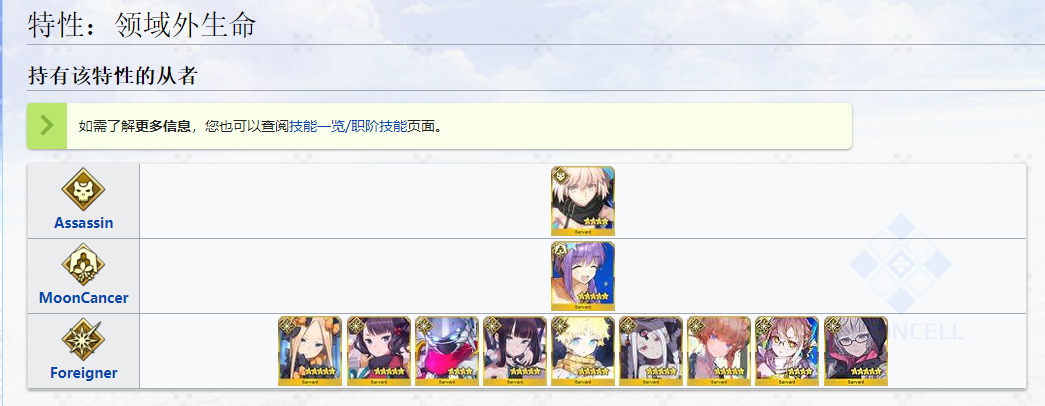Select the second Foreigner servant portrait
Viewport: 1045px width, 406px height.
379,351
